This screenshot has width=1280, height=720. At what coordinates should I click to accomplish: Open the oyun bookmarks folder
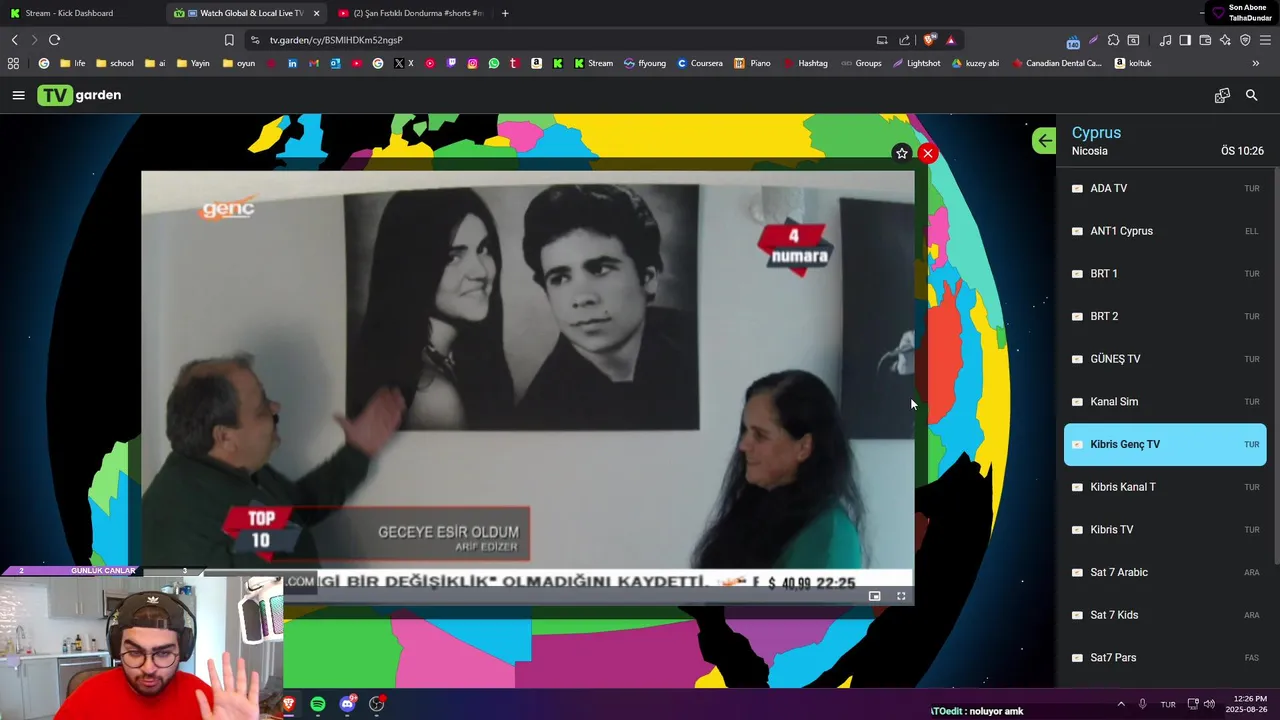(x=239, y=63)
